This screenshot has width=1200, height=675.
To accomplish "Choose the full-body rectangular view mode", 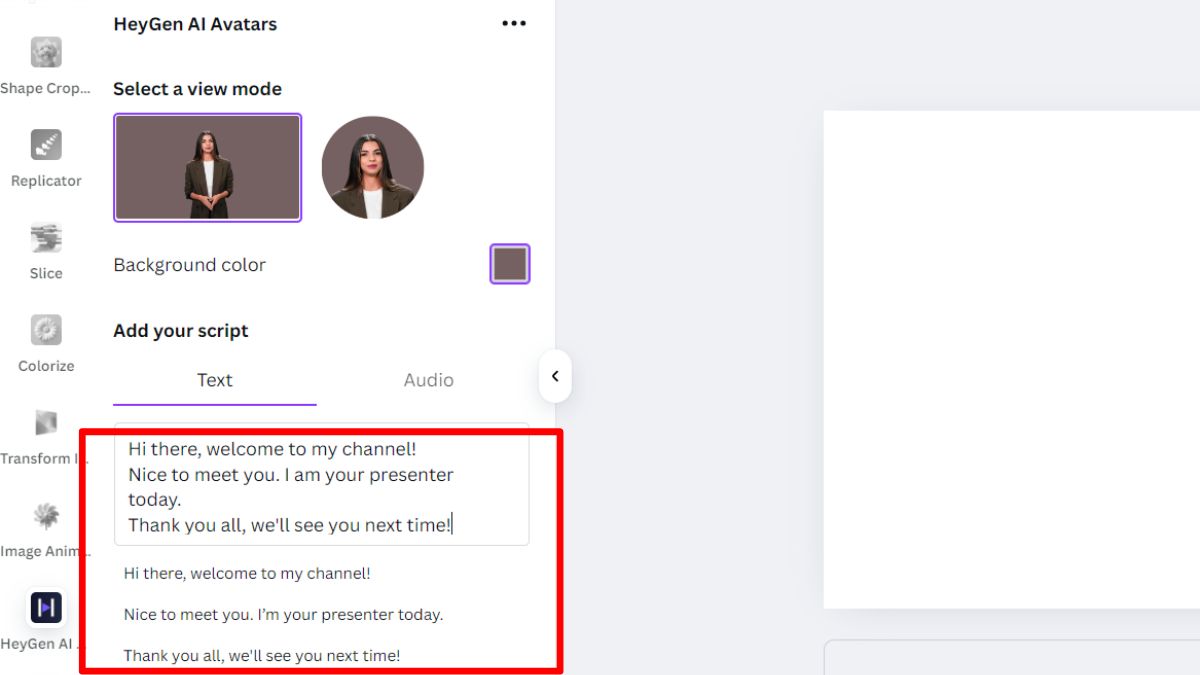I will coord(208,167).
